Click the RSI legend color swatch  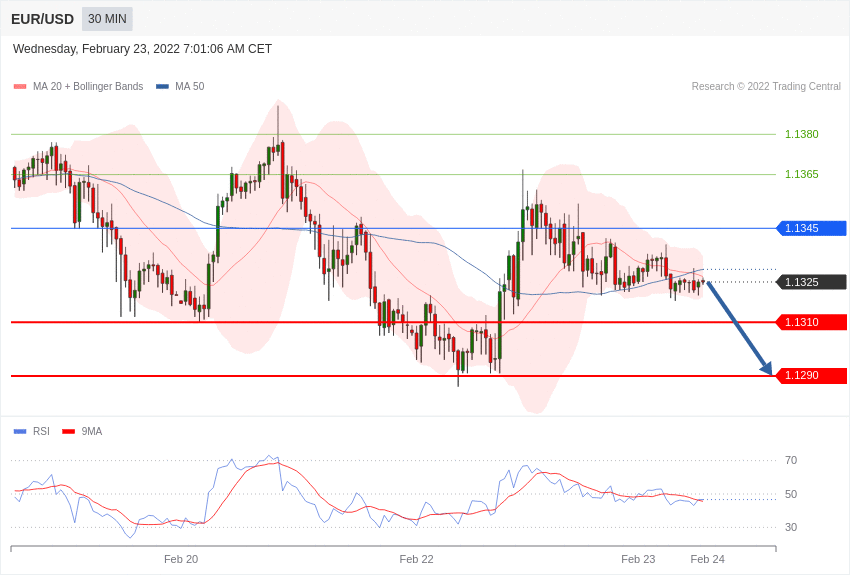point(20,432)
